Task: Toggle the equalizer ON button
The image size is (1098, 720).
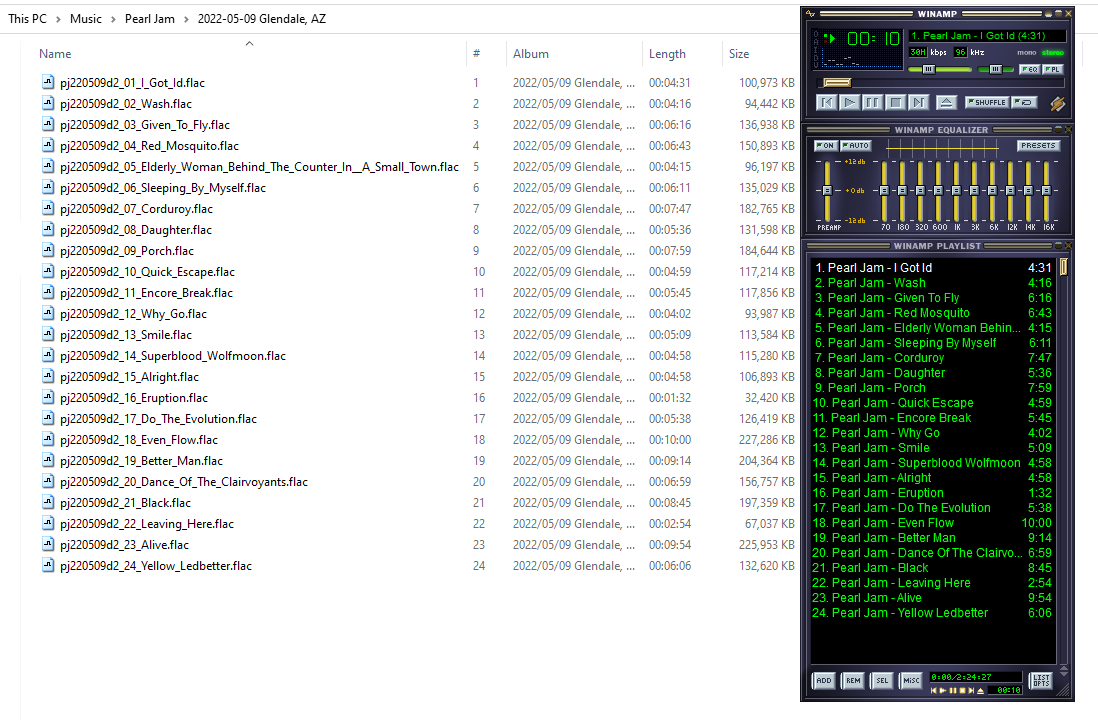Action: (x=826, y=146)
